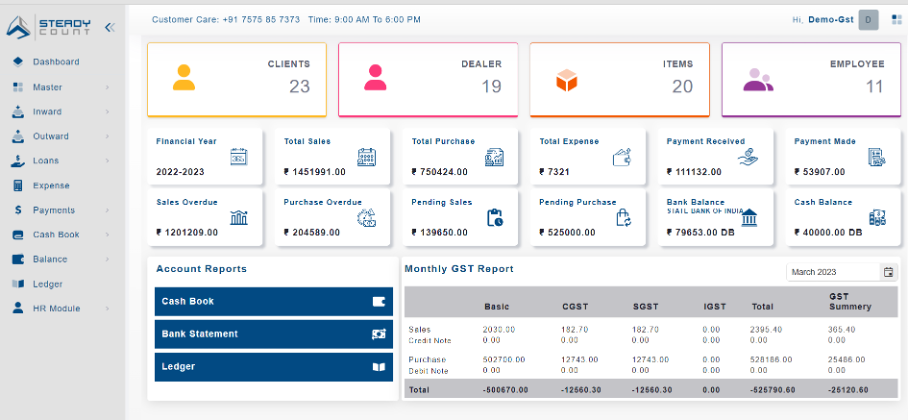
Task: Click the Financial Year calendar icon
Action: click(239, 157)
